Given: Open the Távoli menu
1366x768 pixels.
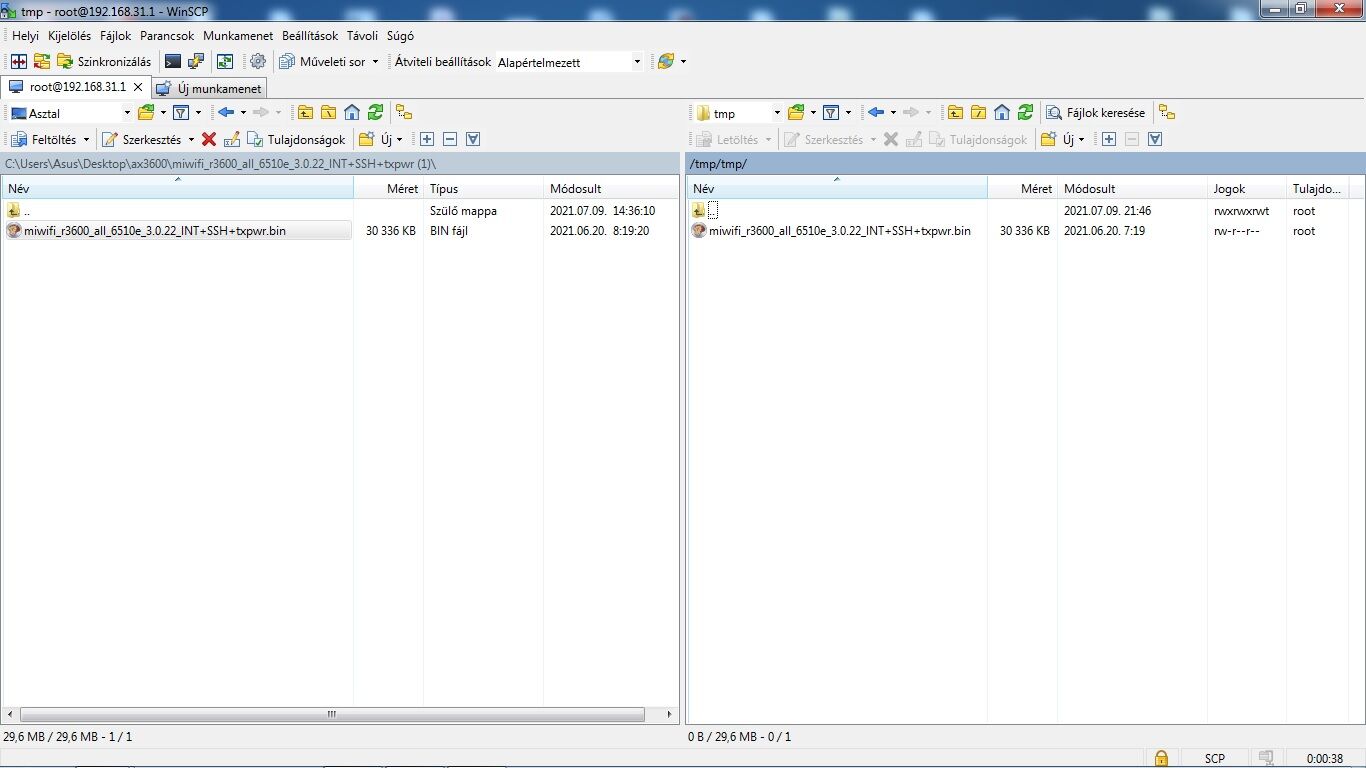Looking at the screenshot, I should (362, 35).
